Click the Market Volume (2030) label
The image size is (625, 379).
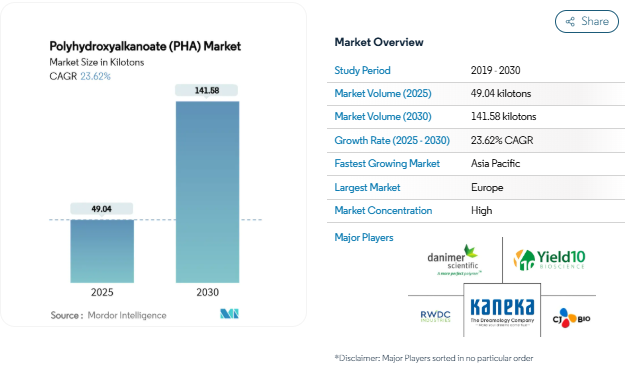tap(383, 116)
